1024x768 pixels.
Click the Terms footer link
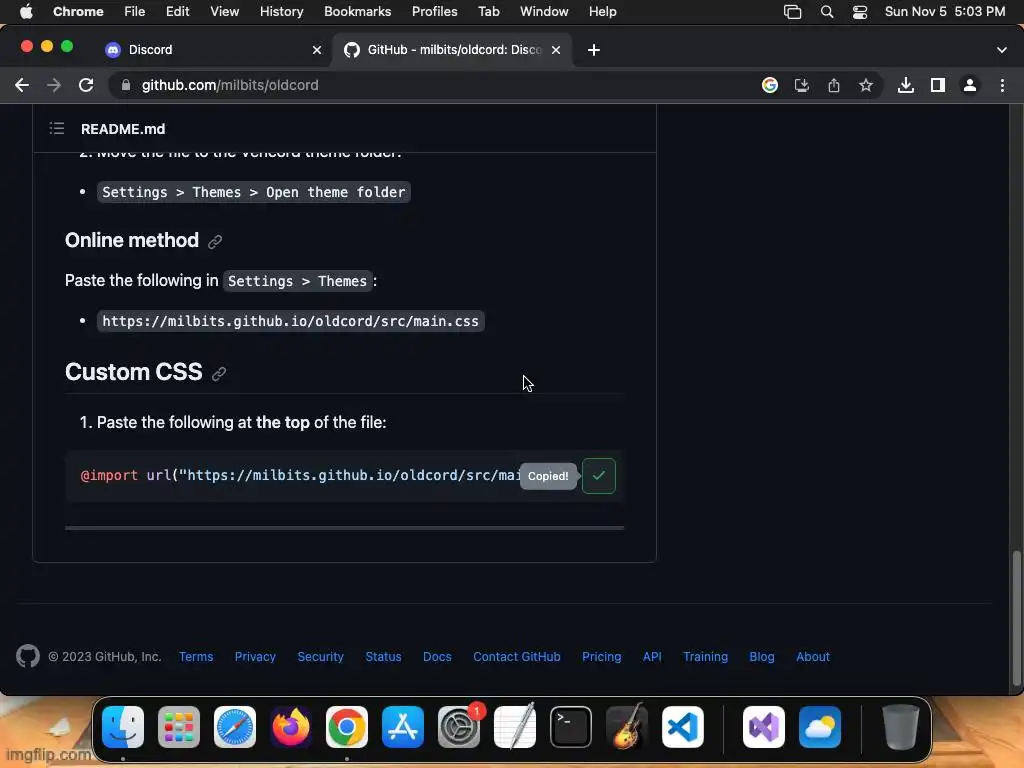pos(196,656)
